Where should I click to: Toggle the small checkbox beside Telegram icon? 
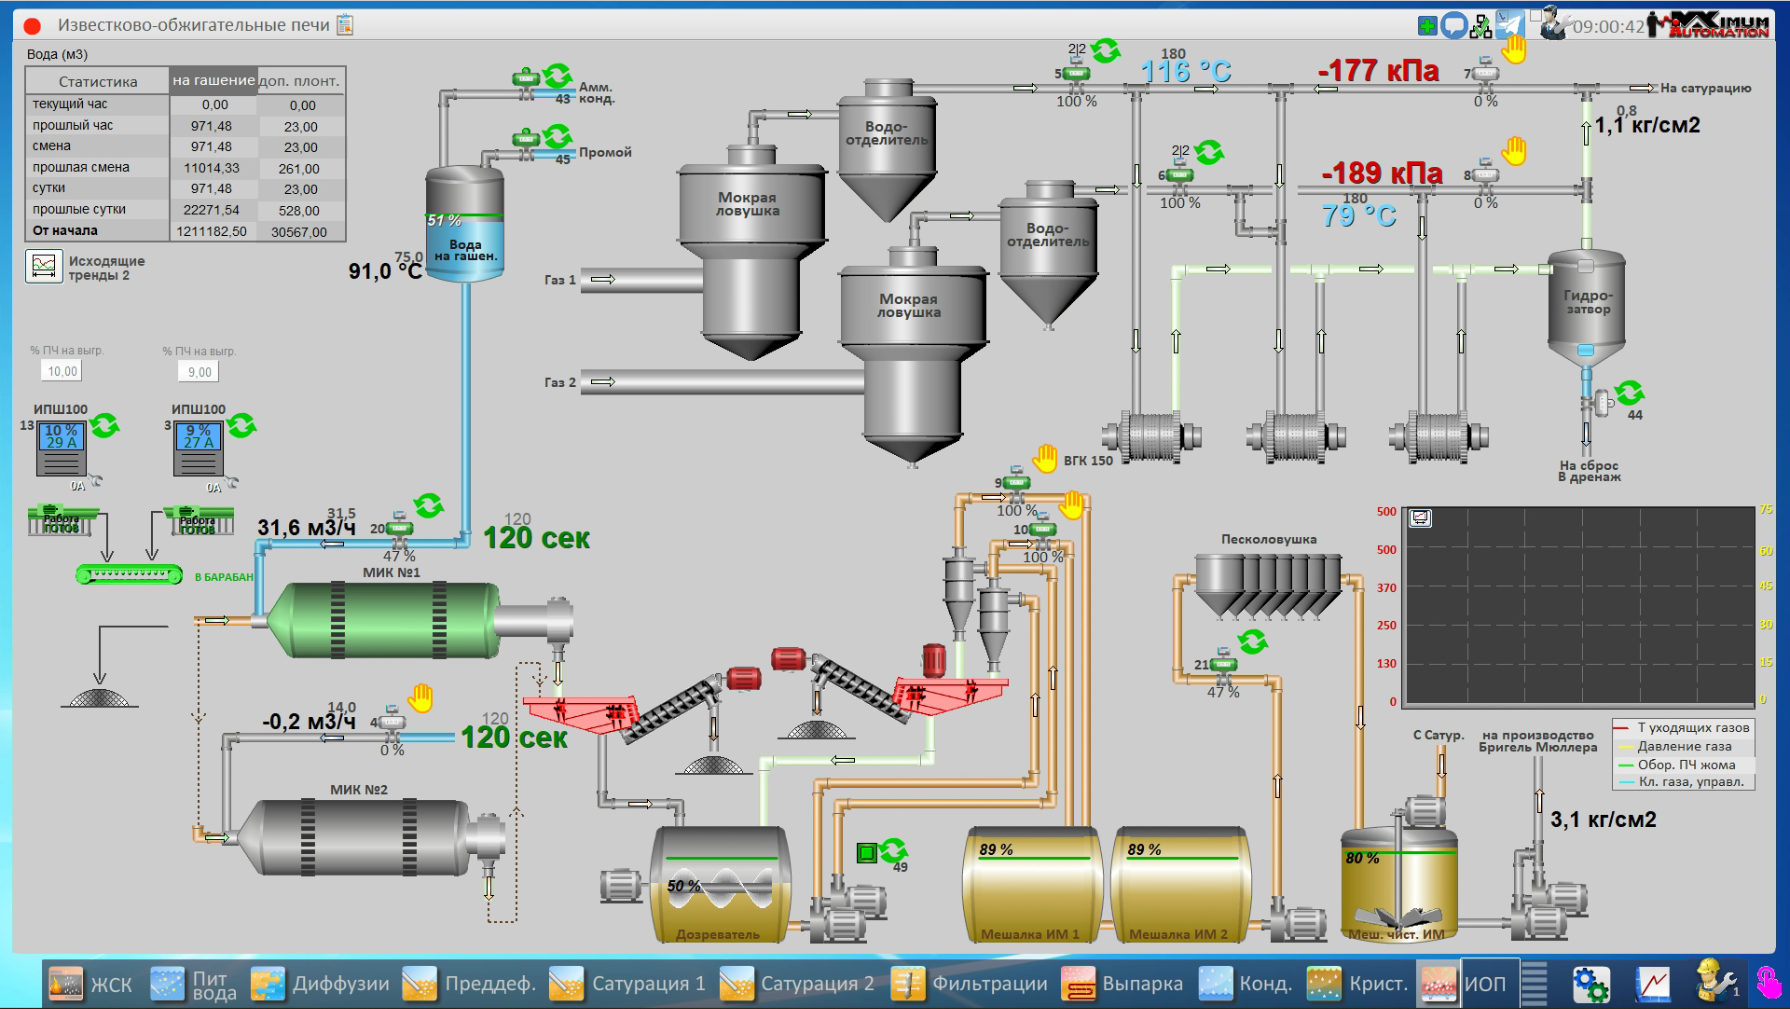point(1535,15)
